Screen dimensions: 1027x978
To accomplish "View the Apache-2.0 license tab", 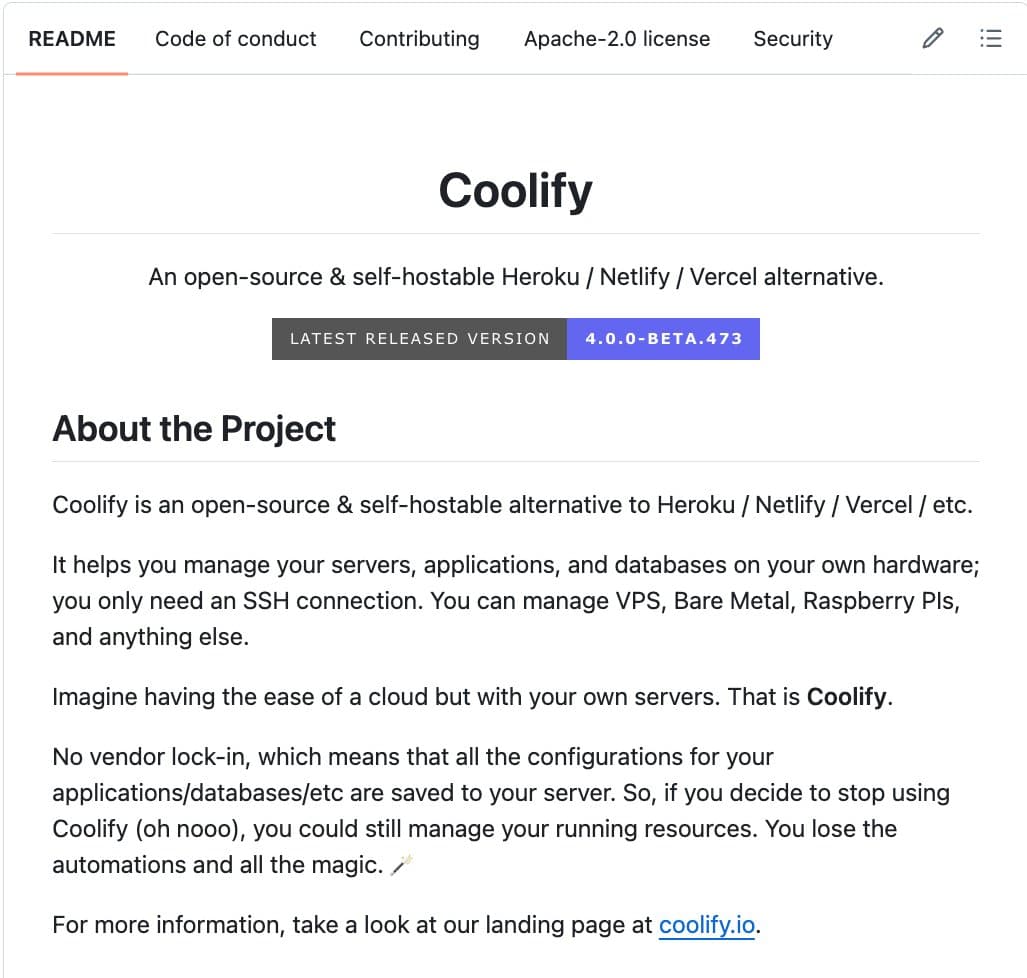I will pos(616,39).
